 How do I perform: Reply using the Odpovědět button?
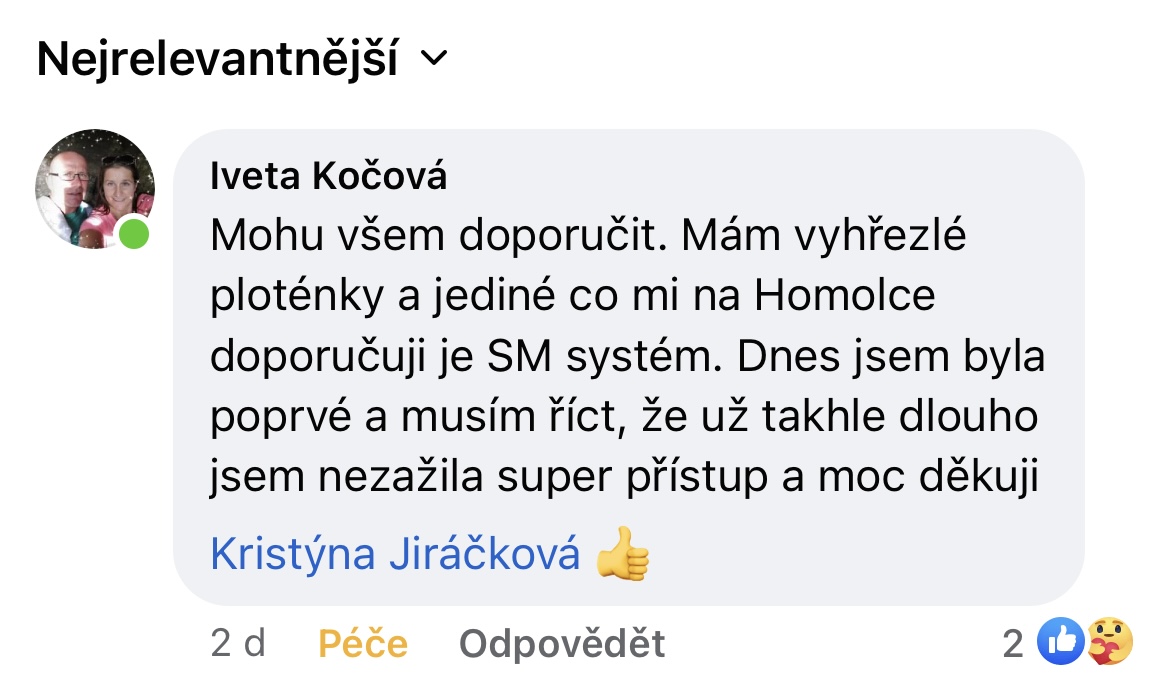point(562,643)
